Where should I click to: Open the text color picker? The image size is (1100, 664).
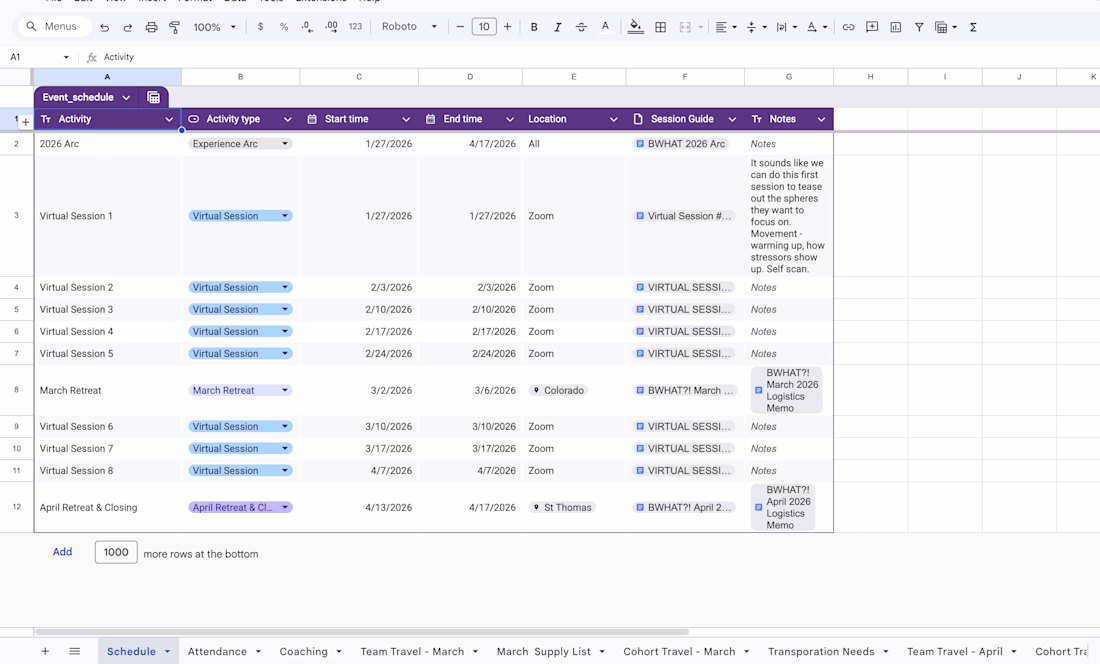point(605,27)
